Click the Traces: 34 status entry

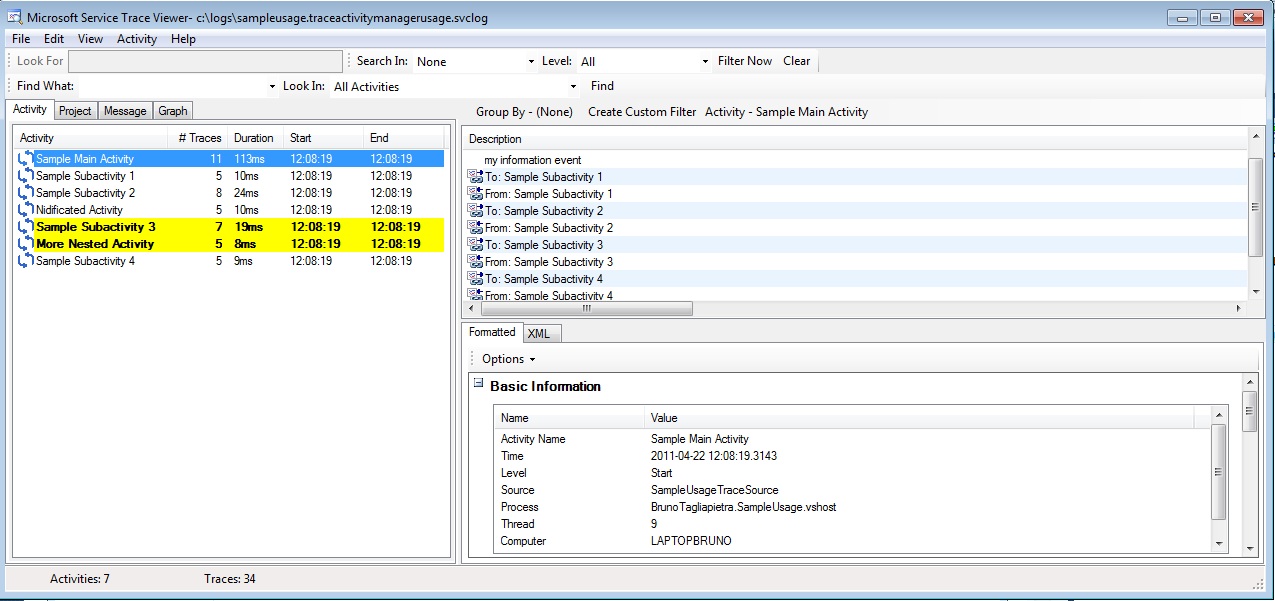[230, 578]
